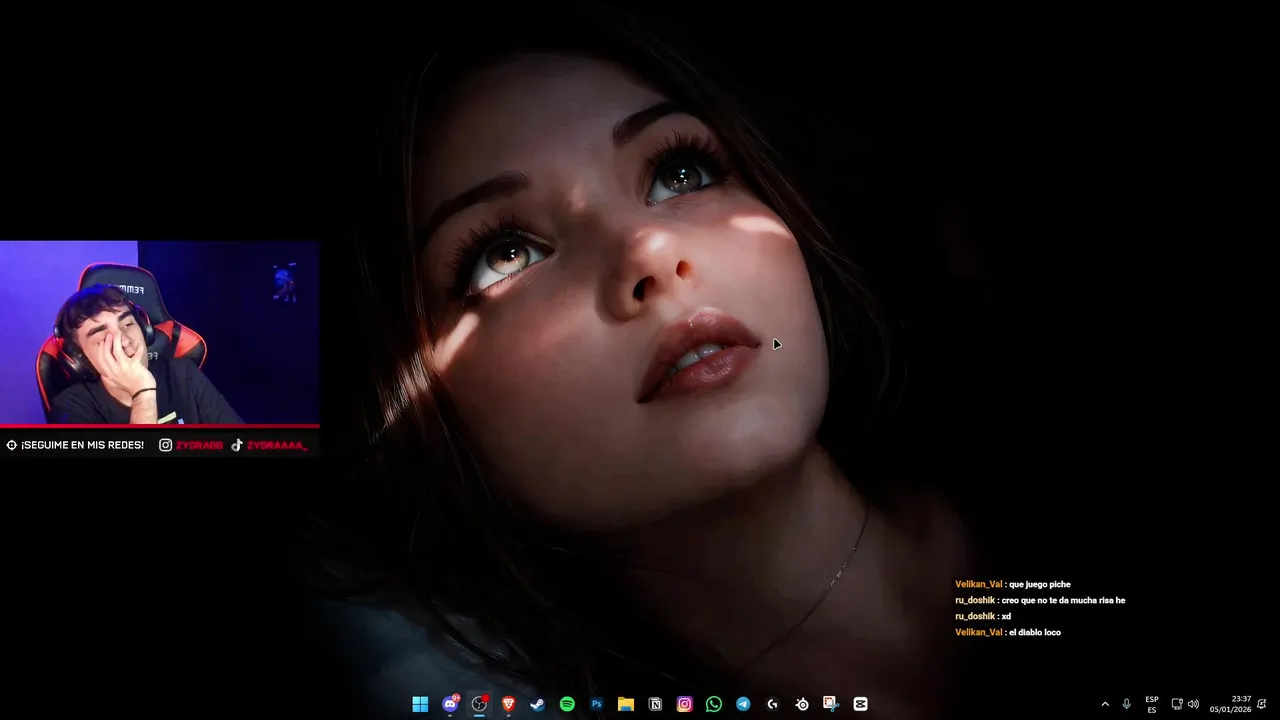
Task: Show hidden system tray icons
Action: coord(1105,704)
